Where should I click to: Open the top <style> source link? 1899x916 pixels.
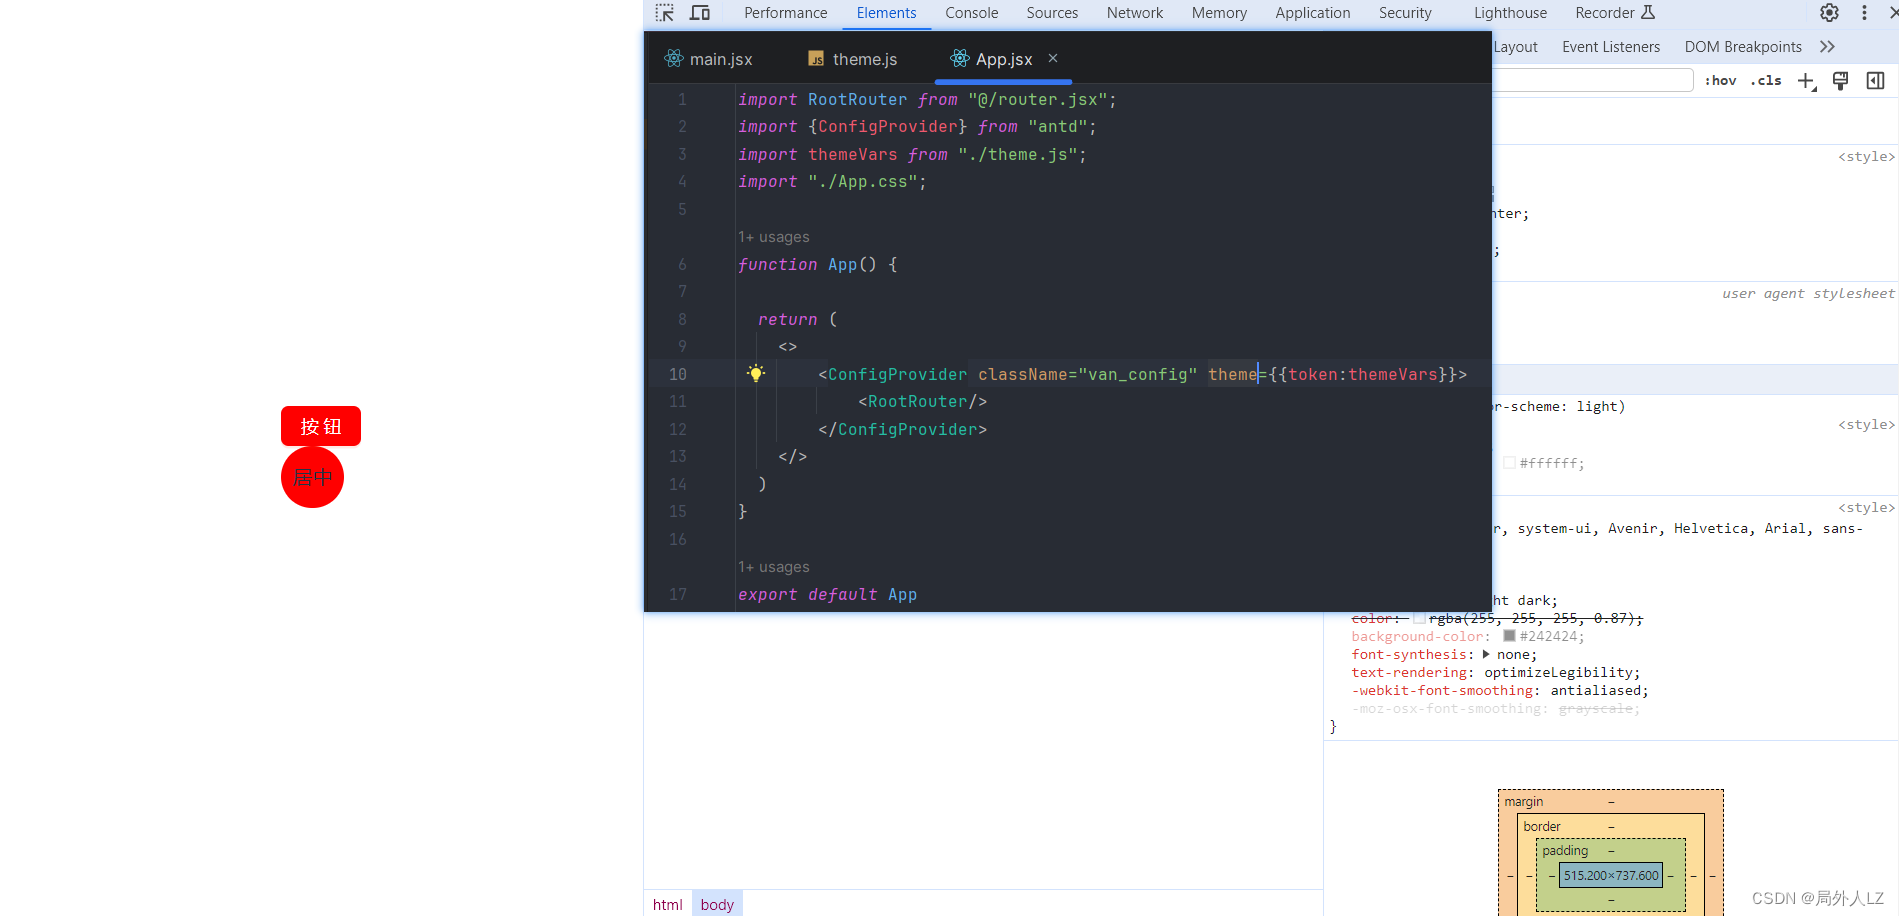tap(1866, 157)
